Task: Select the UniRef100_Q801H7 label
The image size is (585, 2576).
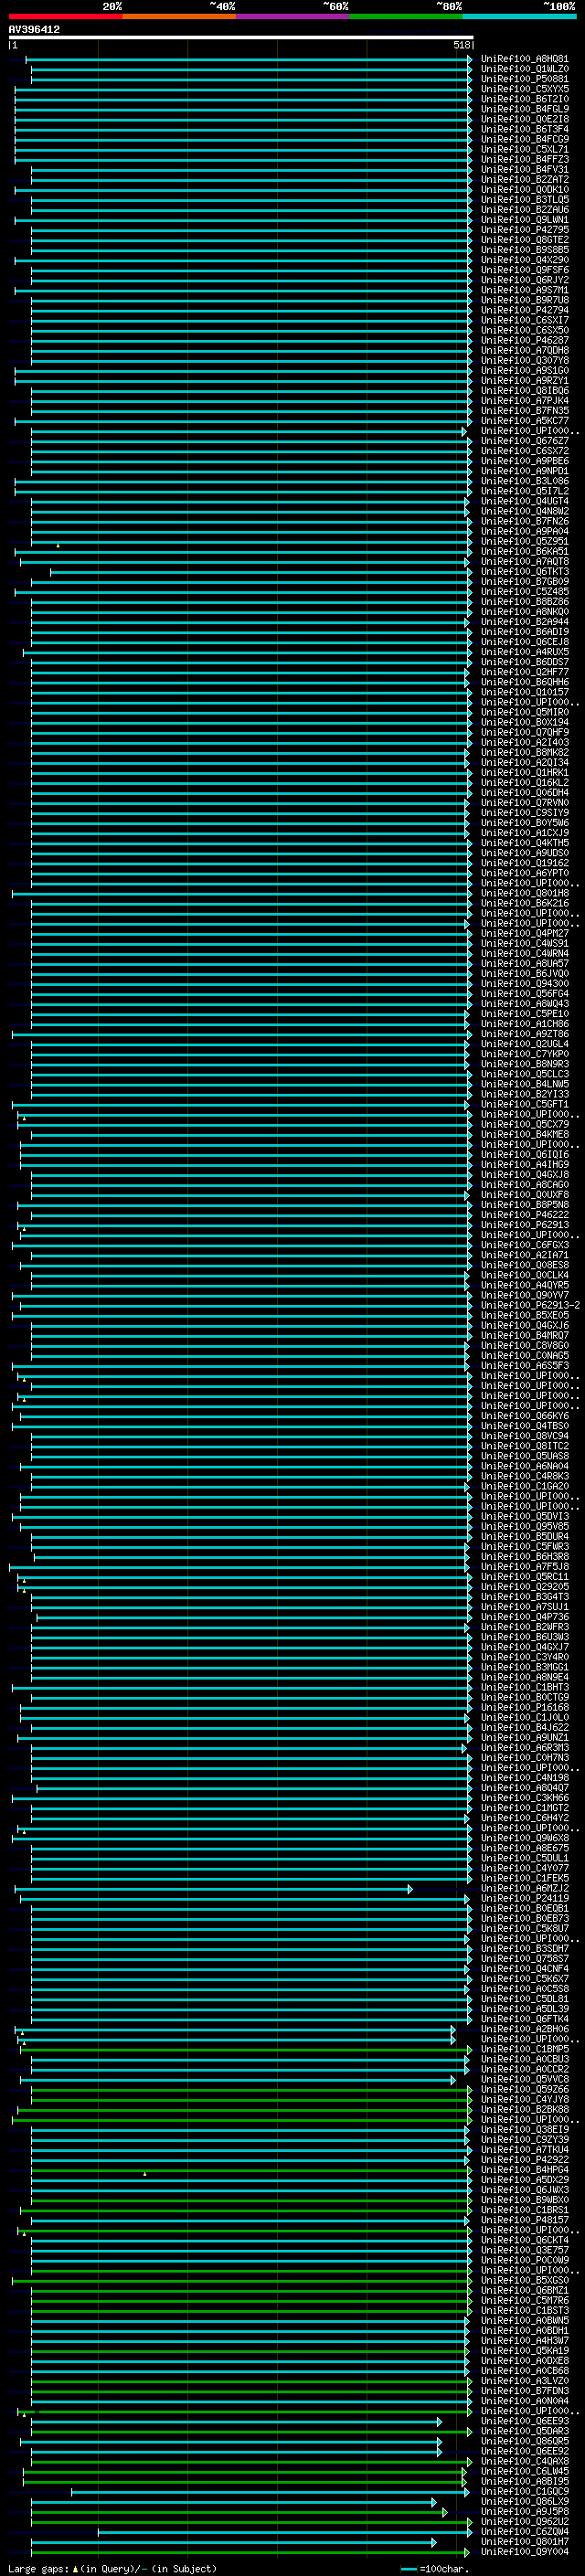Action: point(525,2541)
